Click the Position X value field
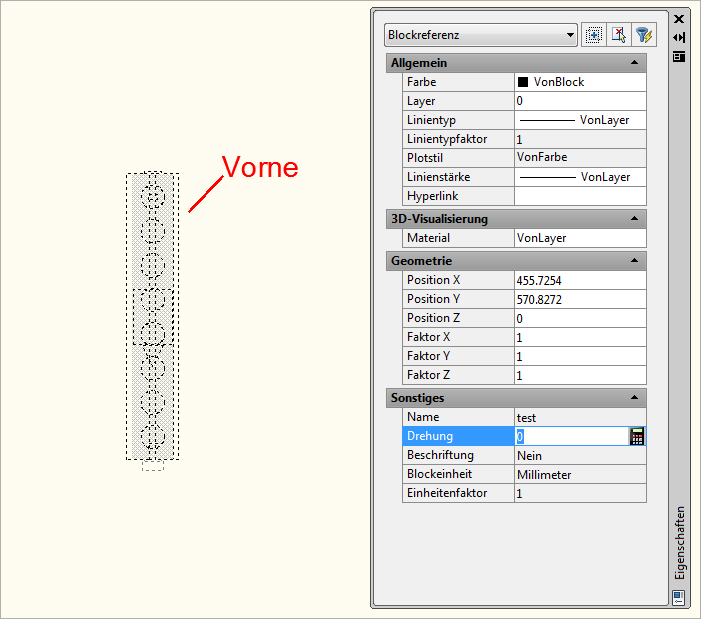 [x=580, y=281]
